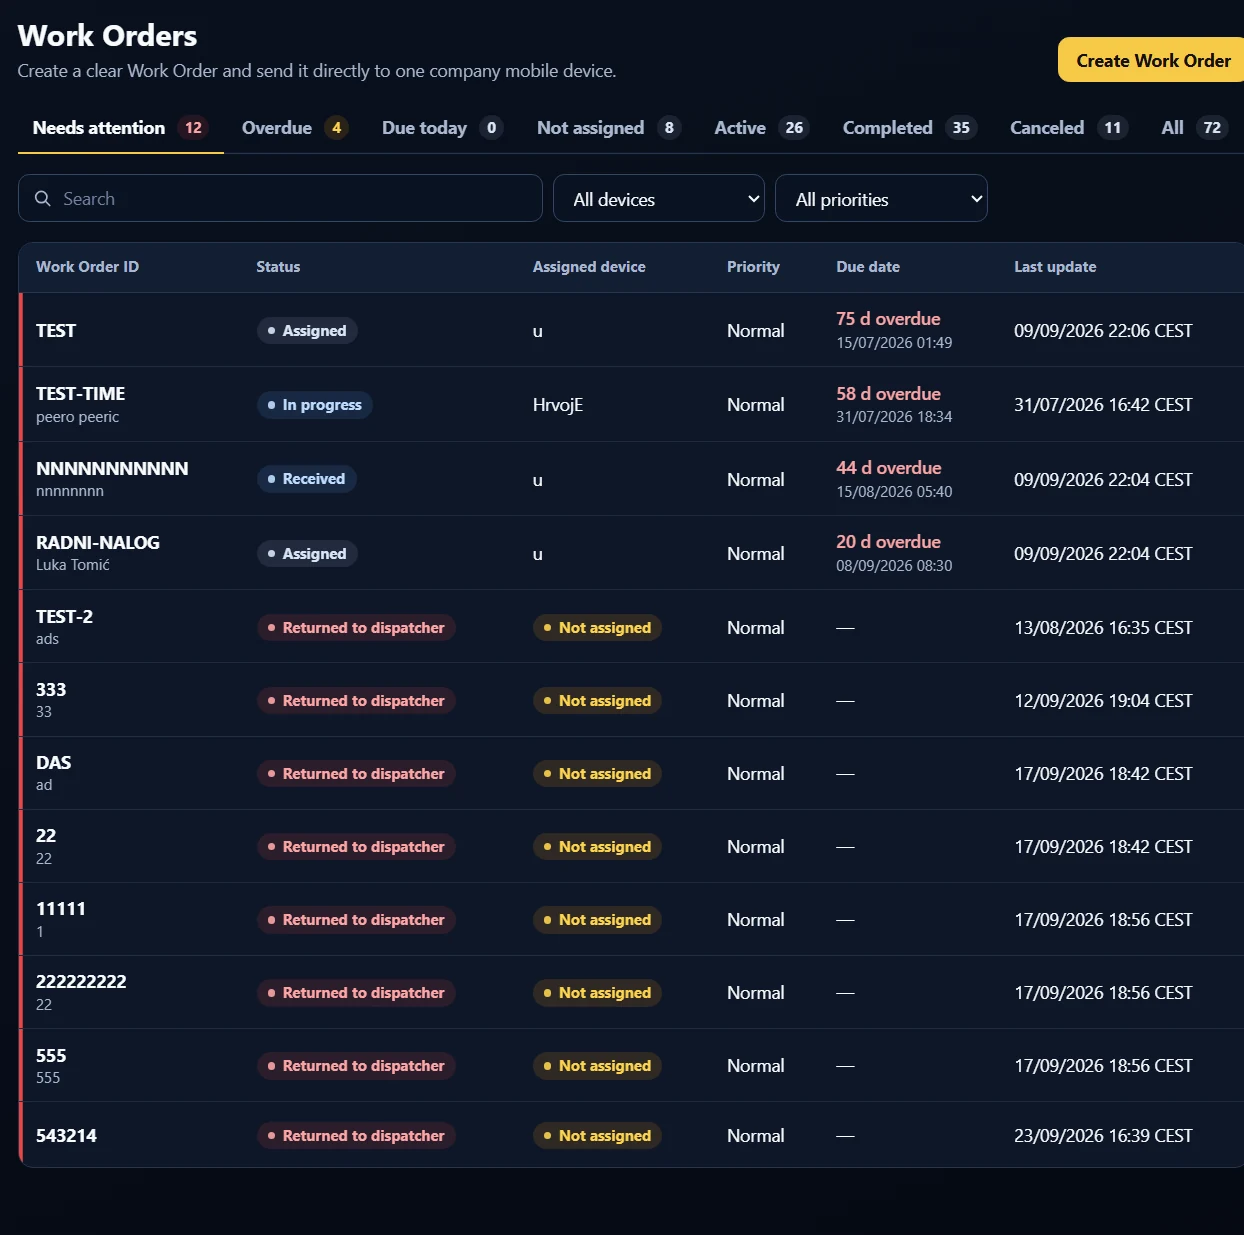
Task: Click last update 23/09/2026 16:39 CEST
Action: 1103,1136
